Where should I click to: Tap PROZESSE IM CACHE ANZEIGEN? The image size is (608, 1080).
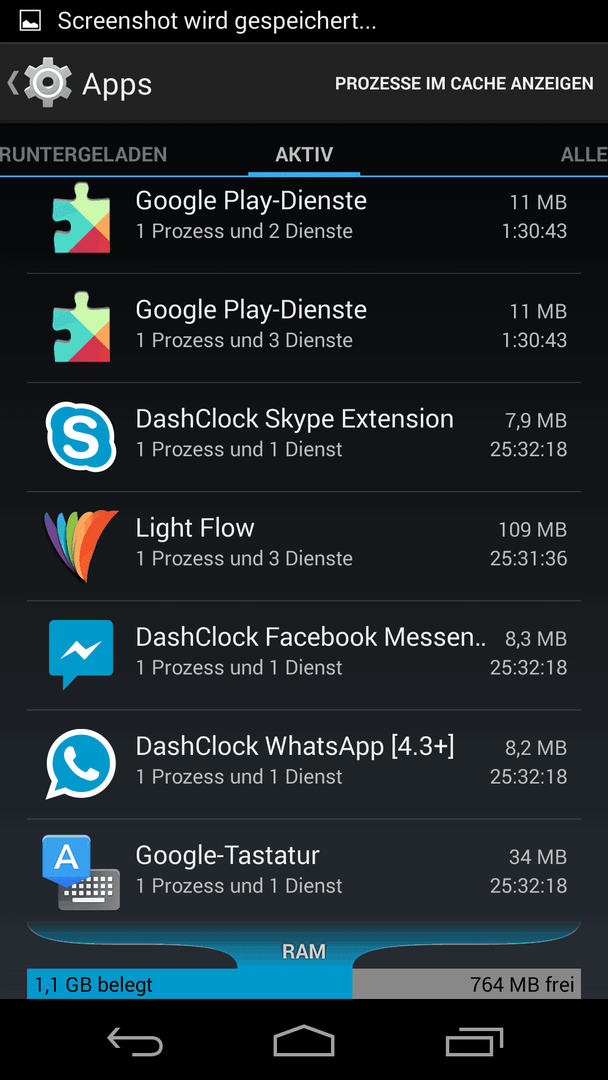point(464,83)
